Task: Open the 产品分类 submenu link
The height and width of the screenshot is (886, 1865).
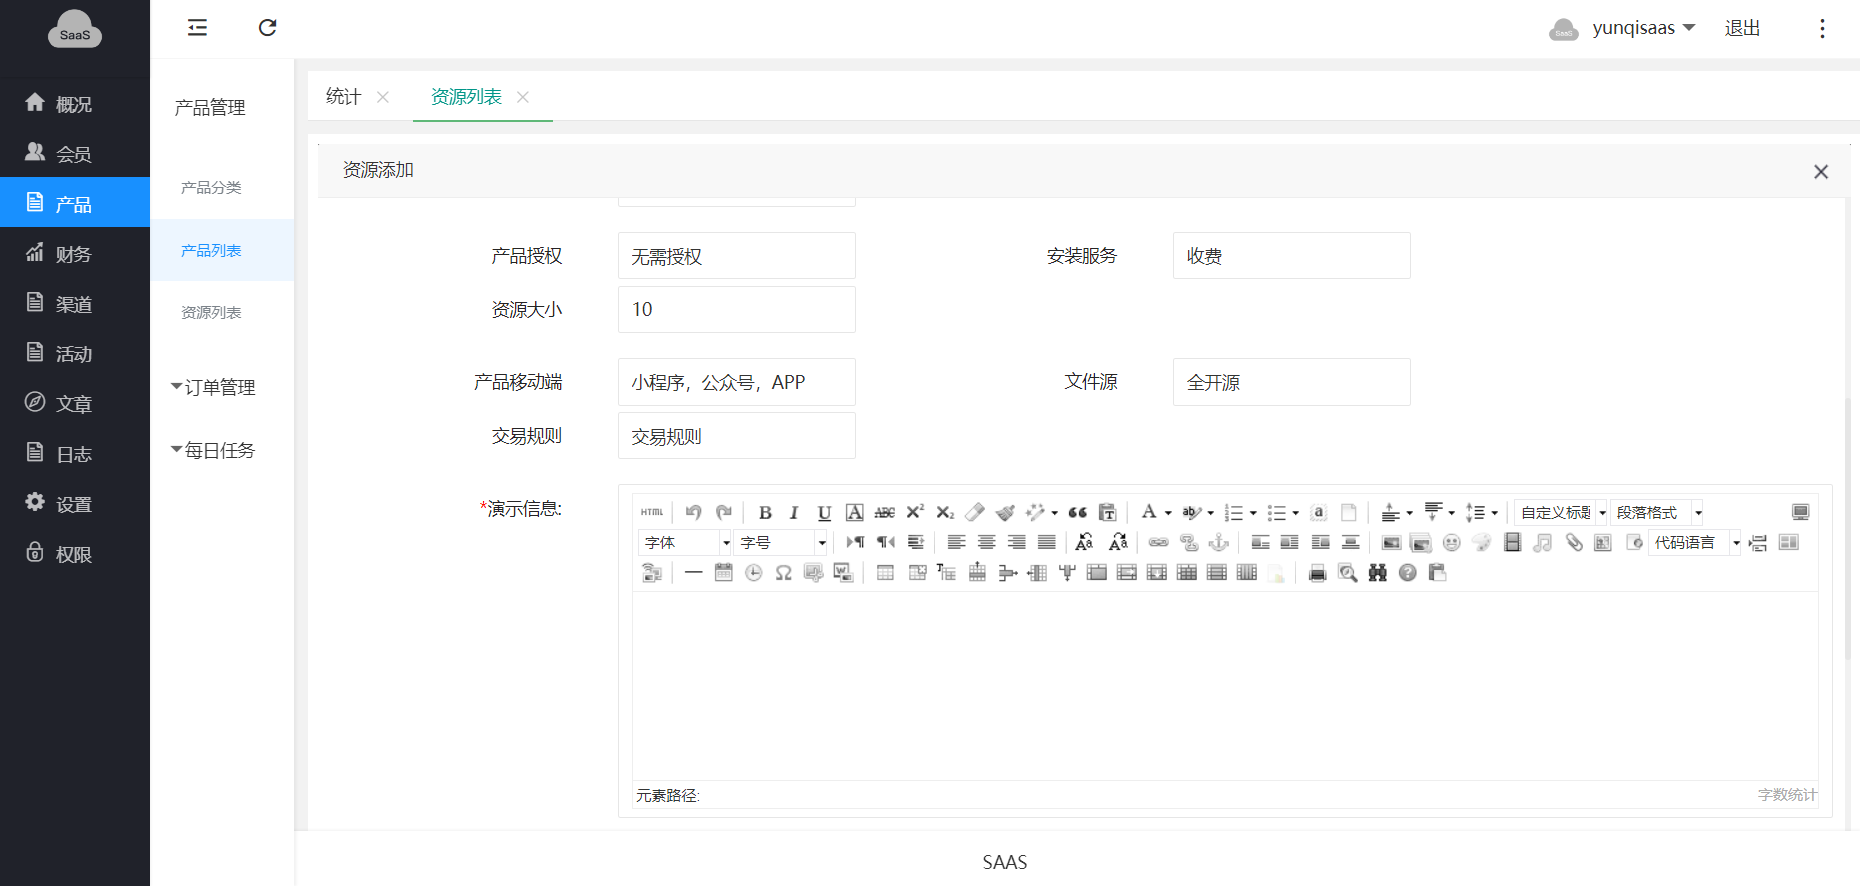Action: pyautogui.click(x=211, y=188)
